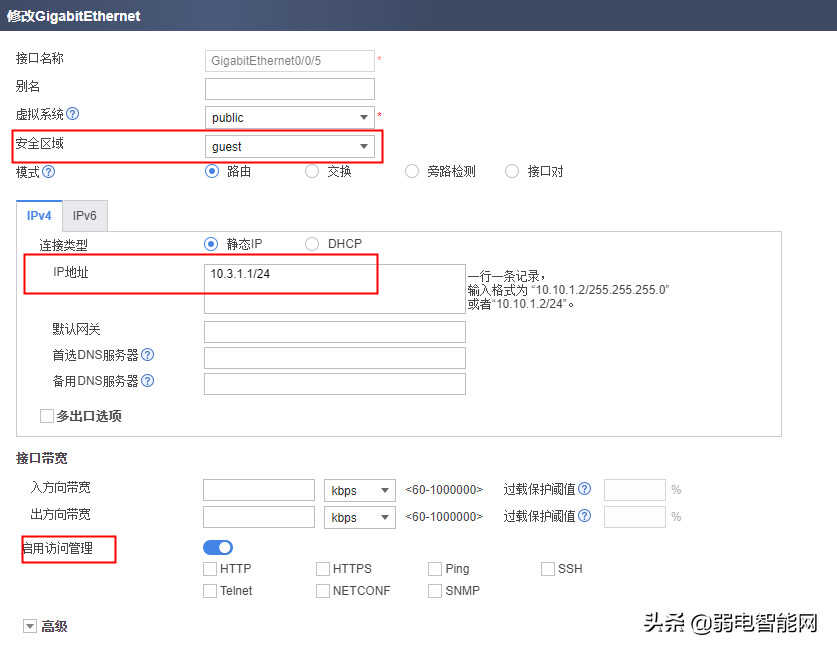Open inbound bandwidth kbps unit dropdown
This screenshot has height=652, width=837.
coord(359,490)
